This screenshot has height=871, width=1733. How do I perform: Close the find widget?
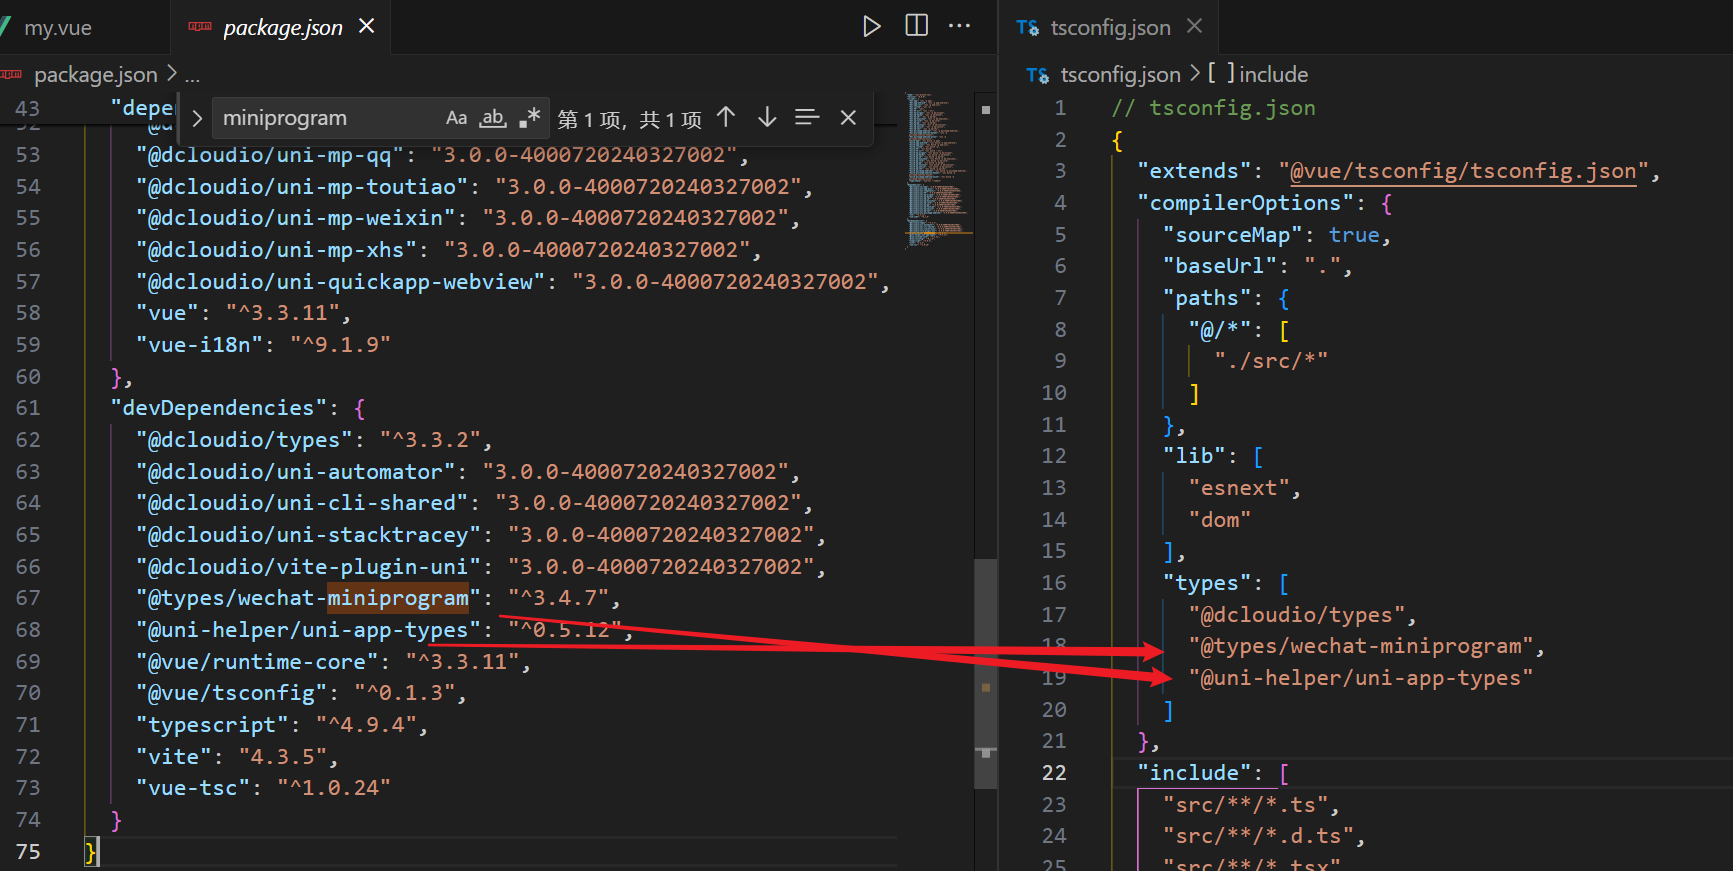pyautogui.click(x=848, y=118)
